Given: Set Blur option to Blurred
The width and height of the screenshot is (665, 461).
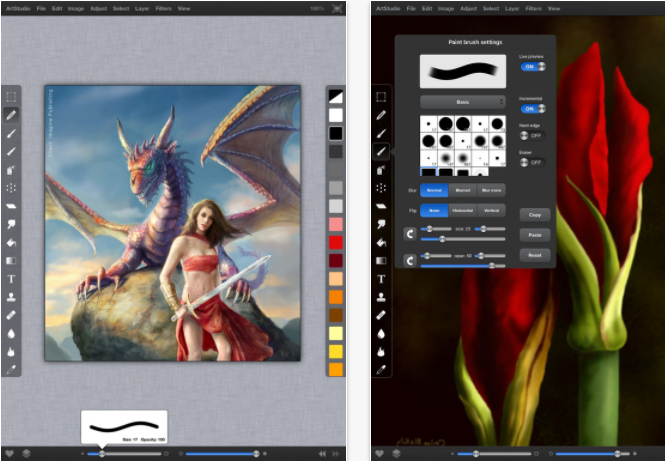Looking at the screenshot, I should pos(462,189).
